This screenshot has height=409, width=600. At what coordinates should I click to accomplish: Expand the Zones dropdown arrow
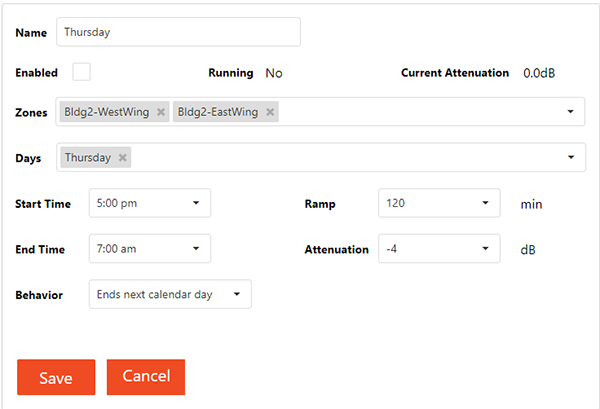(571, 112)
